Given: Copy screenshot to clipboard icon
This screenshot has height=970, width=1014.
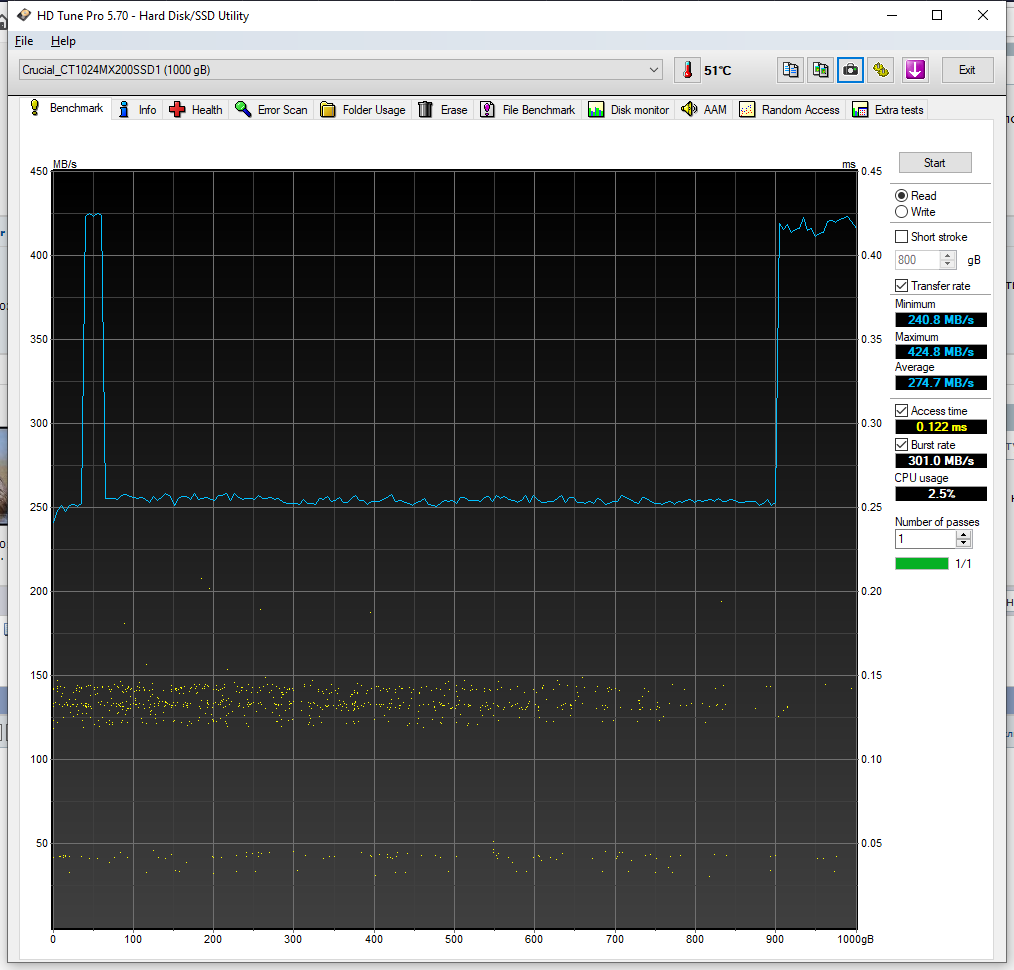Looking at the screenshot, I should pyautogui.click(x=820, y=70).
